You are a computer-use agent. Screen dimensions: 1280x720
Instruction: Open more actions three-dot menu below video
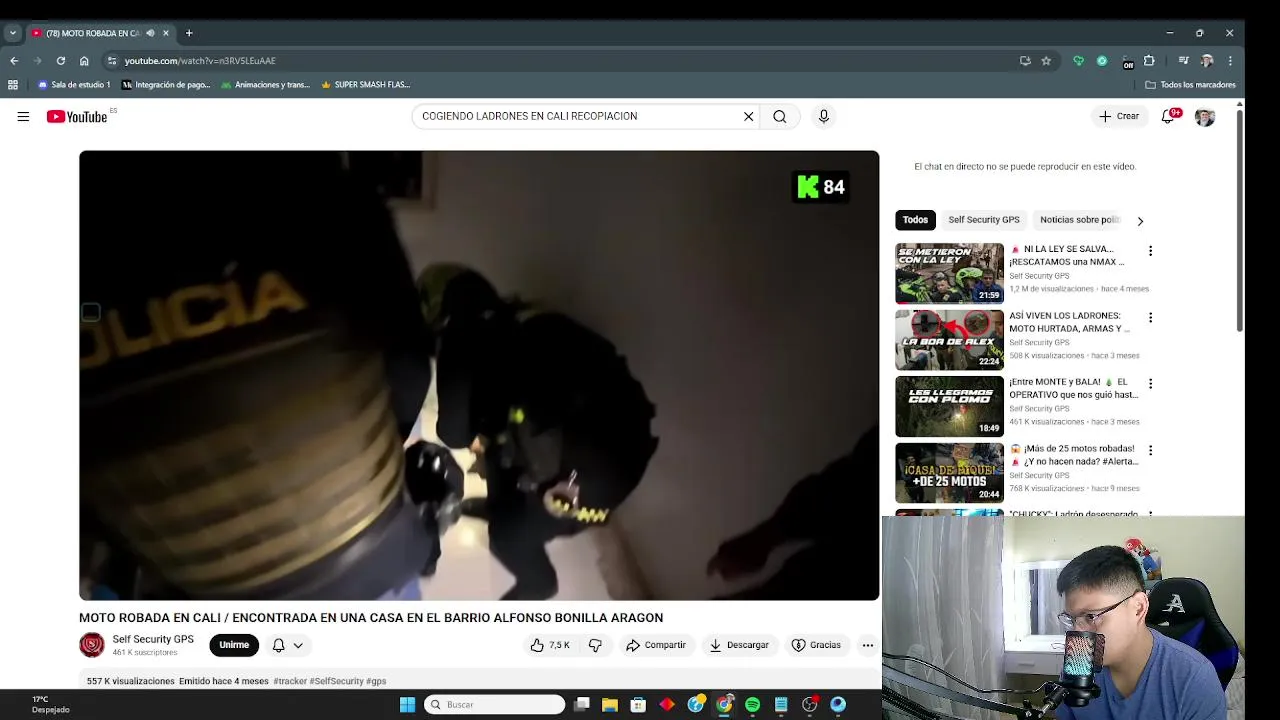(868, 645)
